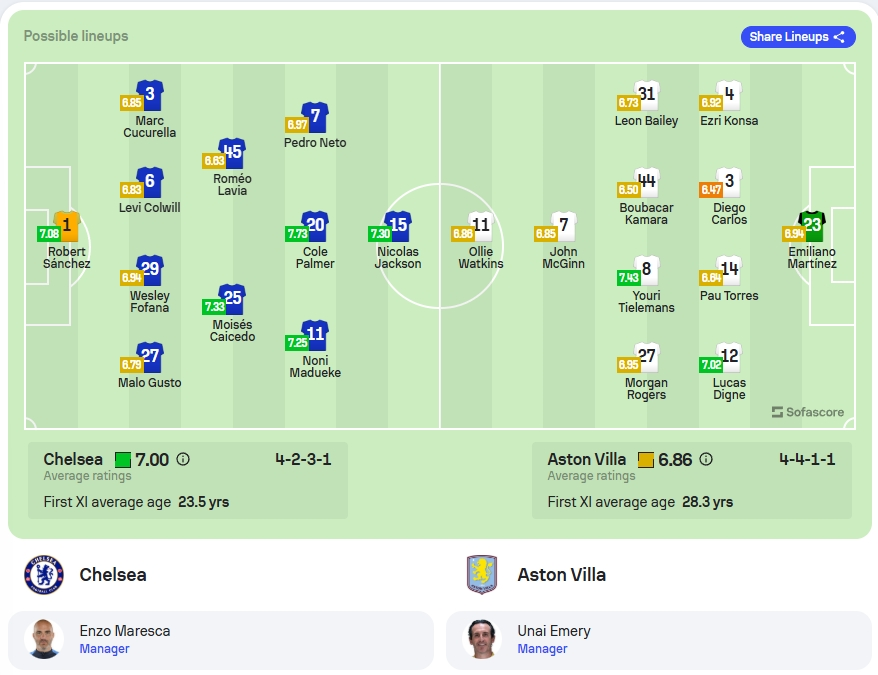
Task: Click Chelsea's green rating color square
Action: 123,460
